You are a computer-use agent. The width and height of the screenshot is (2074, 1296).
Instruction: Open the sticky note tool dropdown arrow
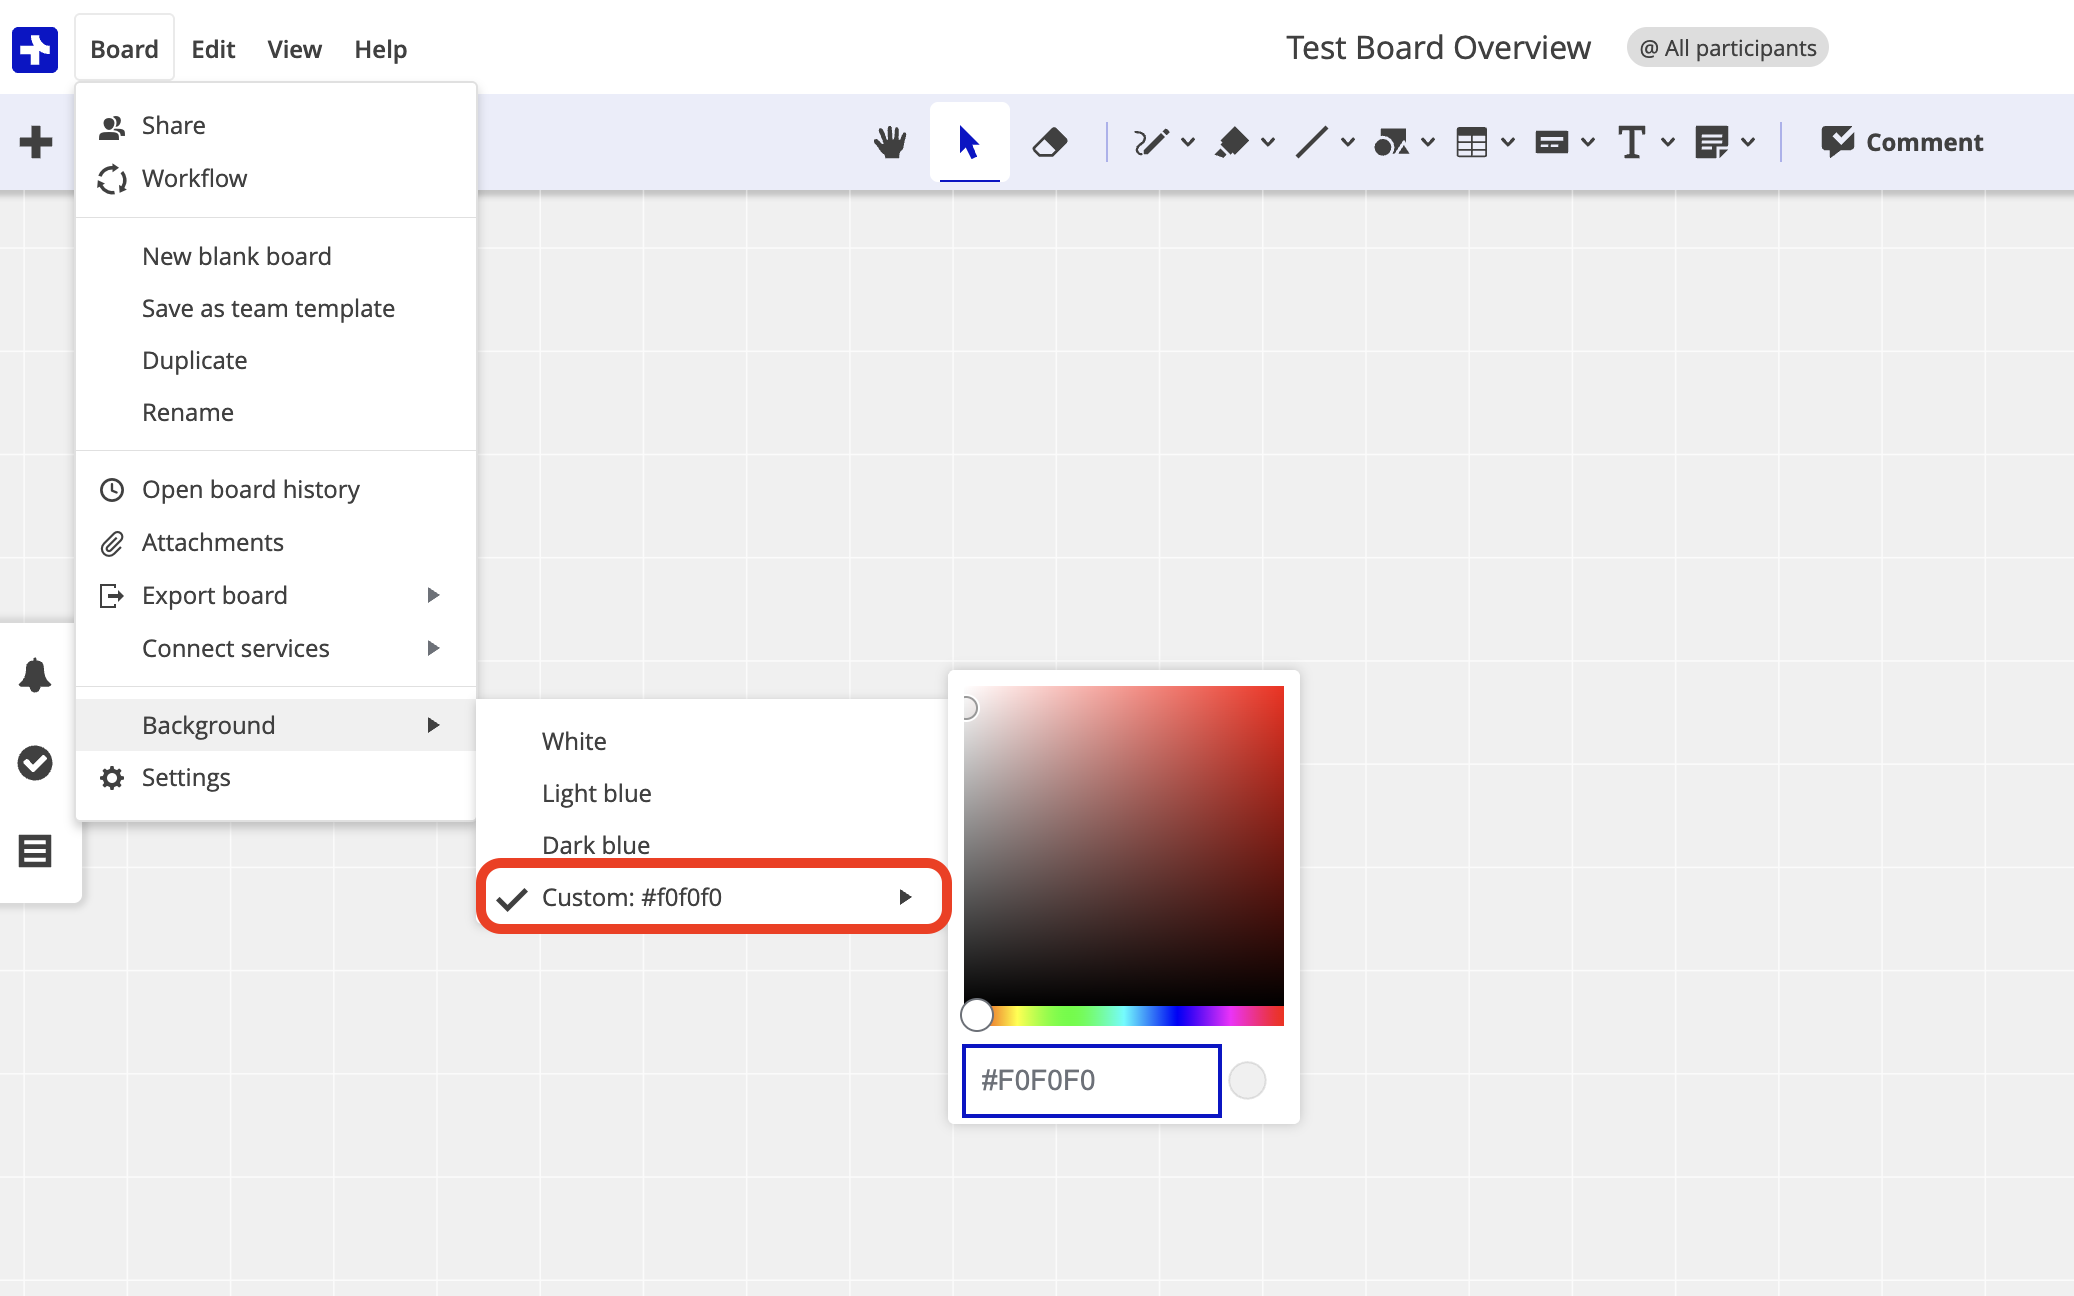click(x=1748, y=142)
